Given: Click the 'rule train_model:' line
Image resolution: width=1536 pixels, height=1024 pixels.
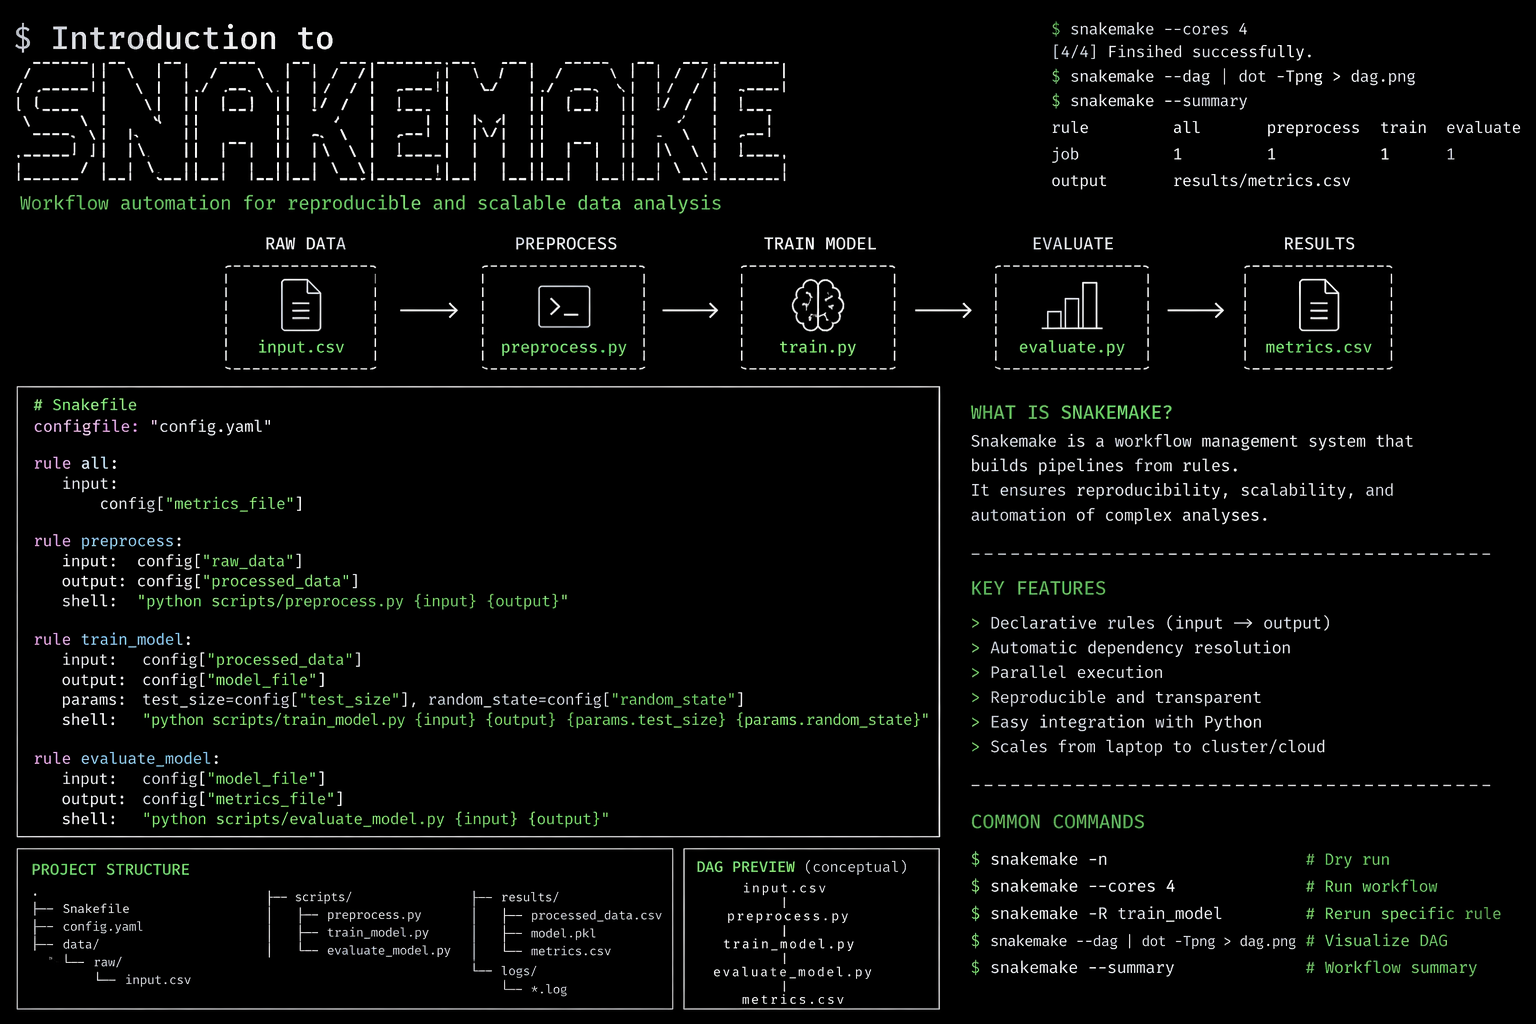Looking at the screenshot, I should tap(113, 639).
